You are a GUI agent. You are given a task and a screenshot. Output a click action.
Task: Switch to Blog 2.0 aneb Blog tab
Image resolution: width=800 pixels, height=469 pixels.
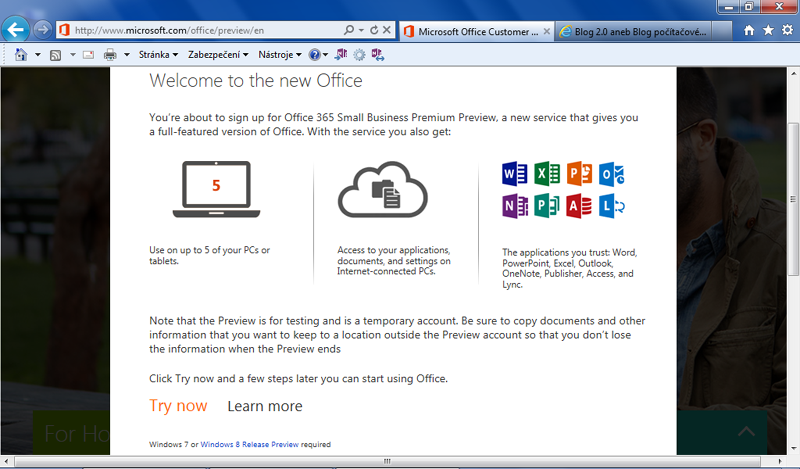[x=633, y=32]
